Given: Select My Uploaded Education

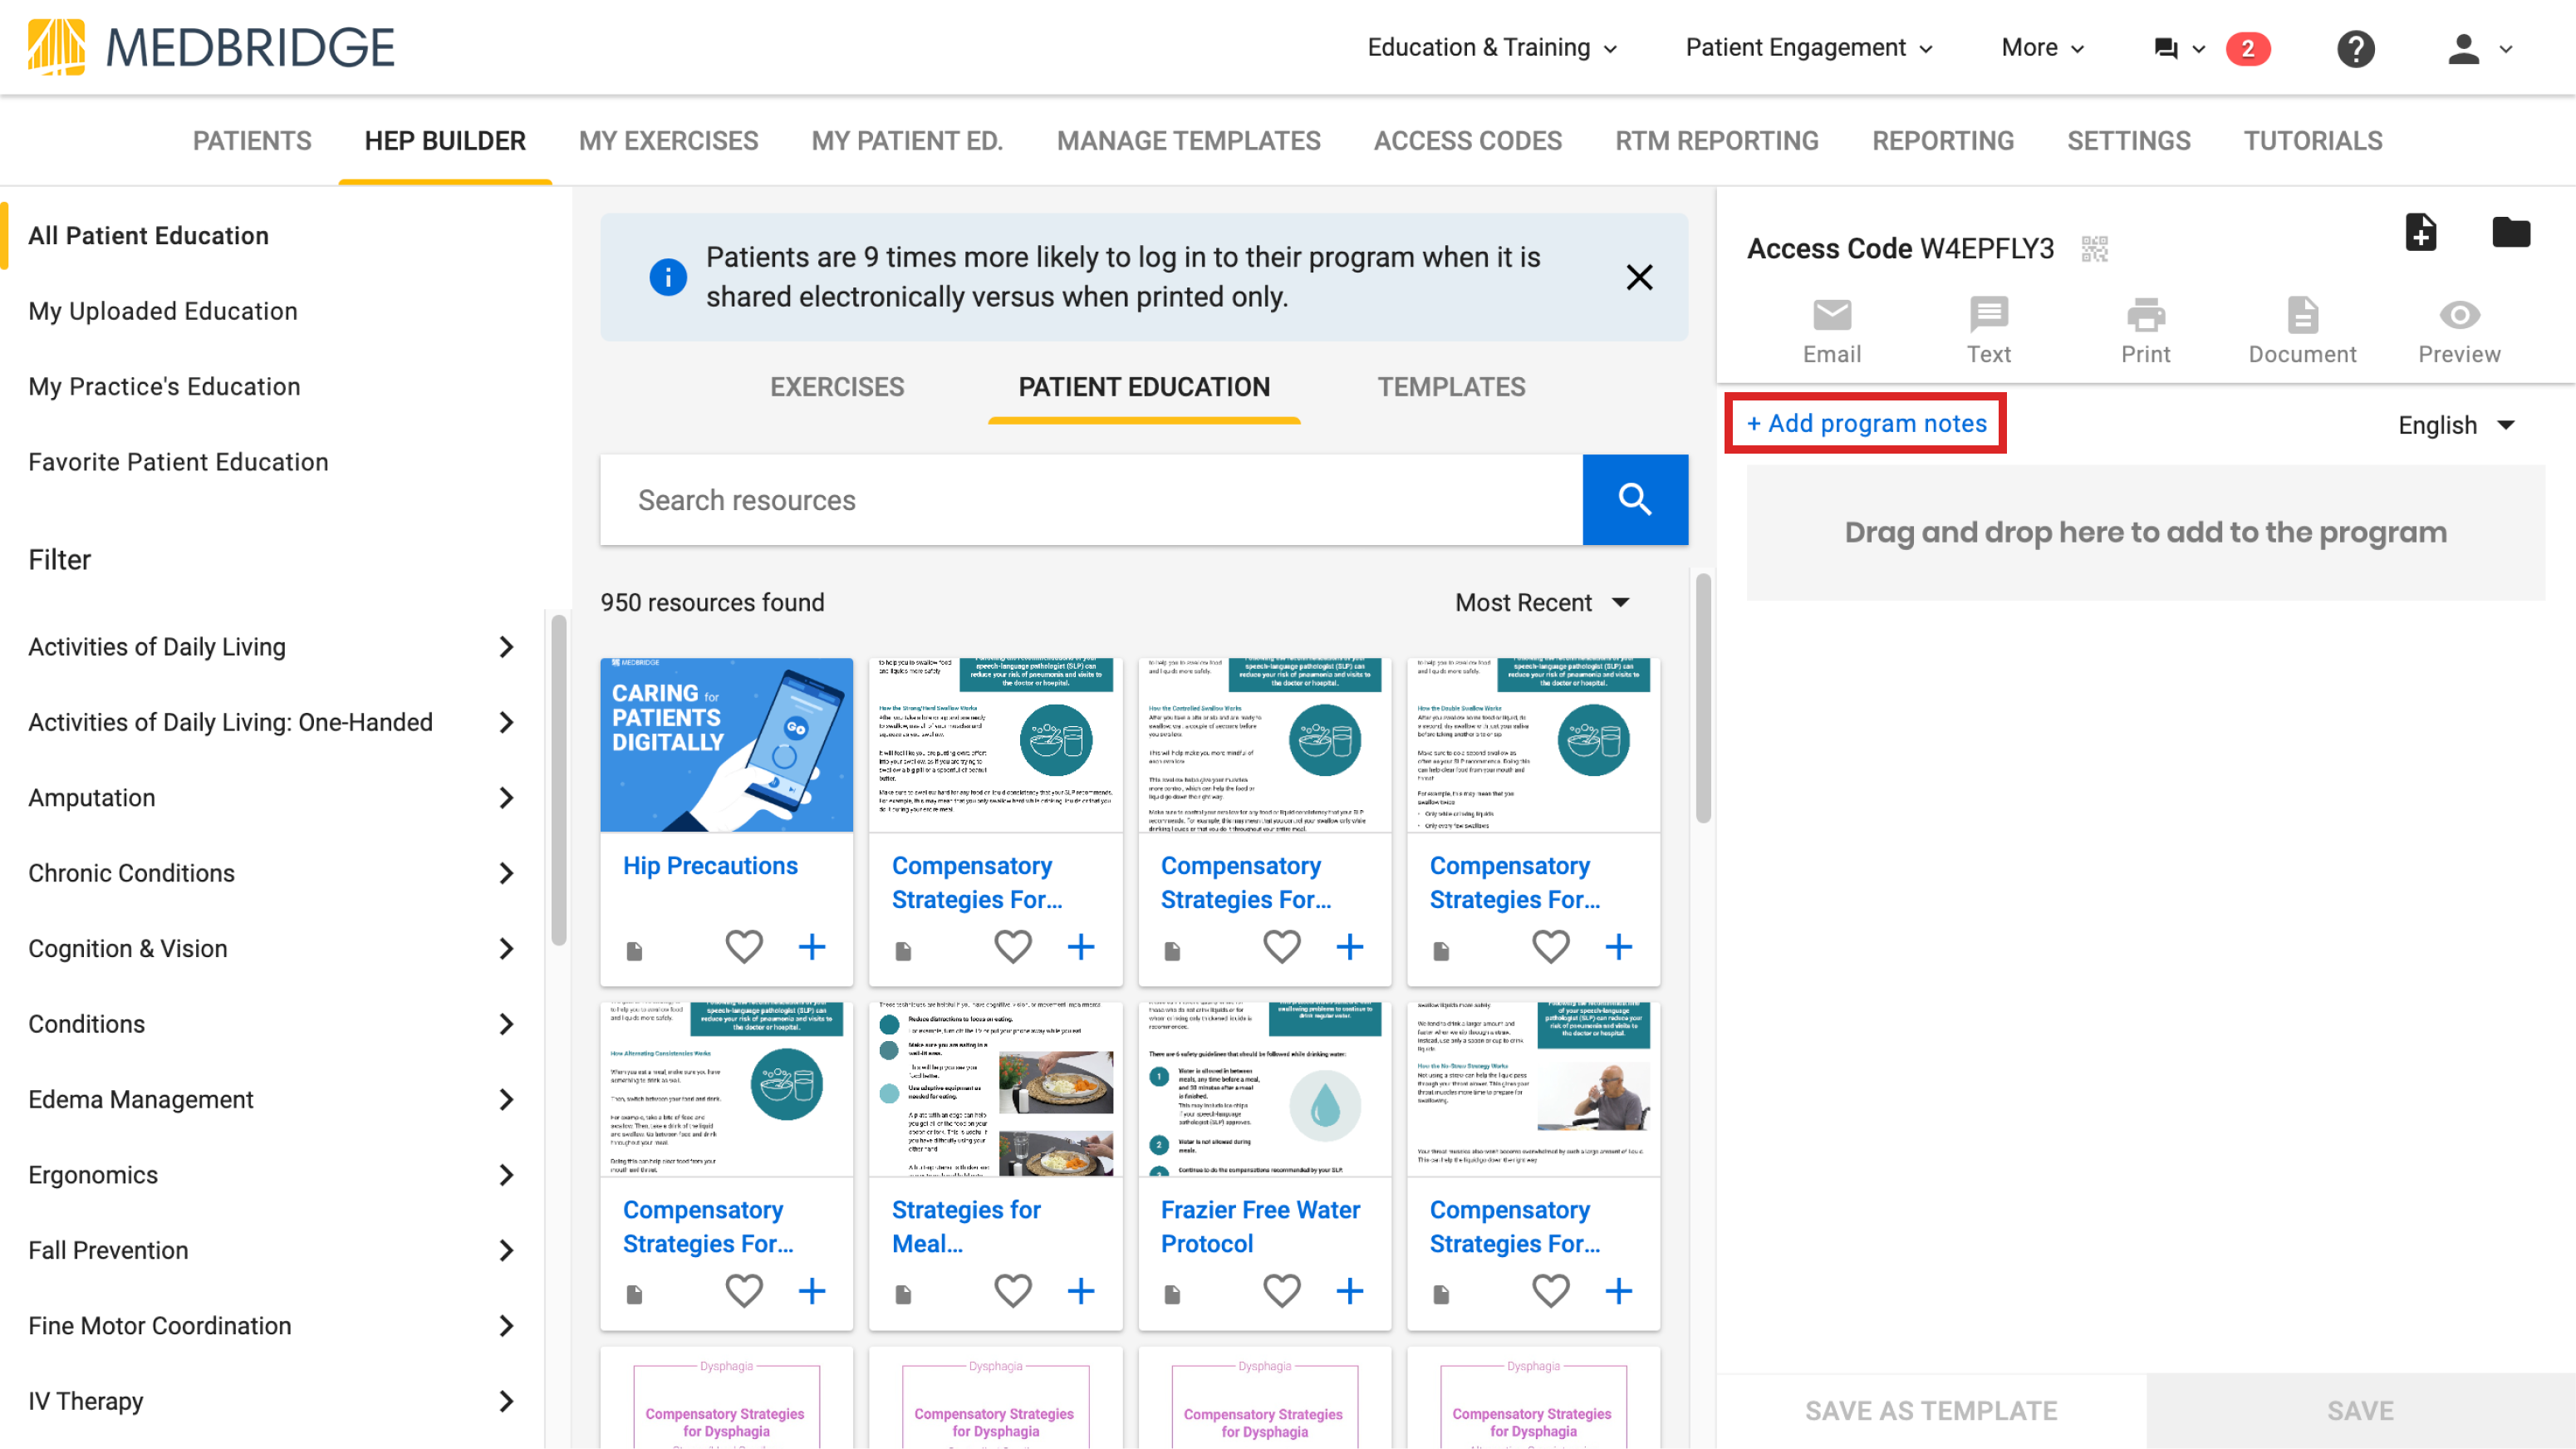Looking at the screenshot, I should (x=163, y=311).
